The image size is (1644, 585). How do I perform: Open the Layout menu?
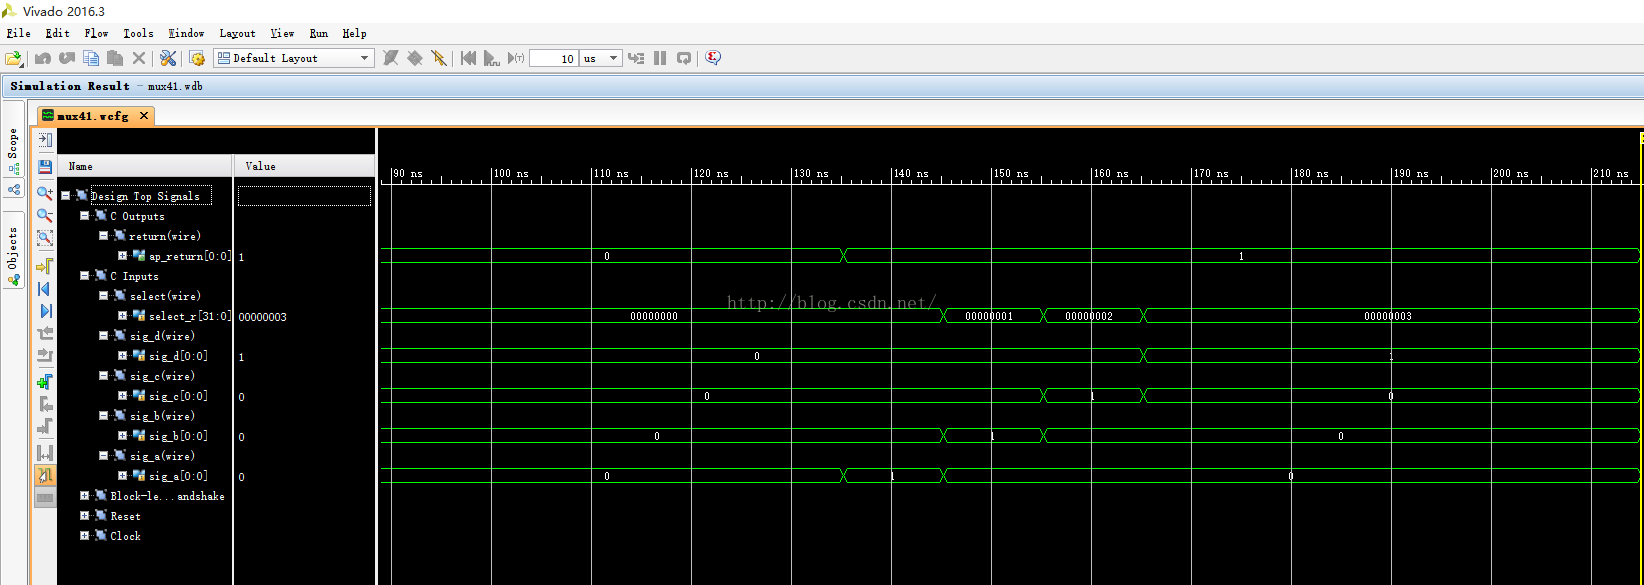point(237,33)
